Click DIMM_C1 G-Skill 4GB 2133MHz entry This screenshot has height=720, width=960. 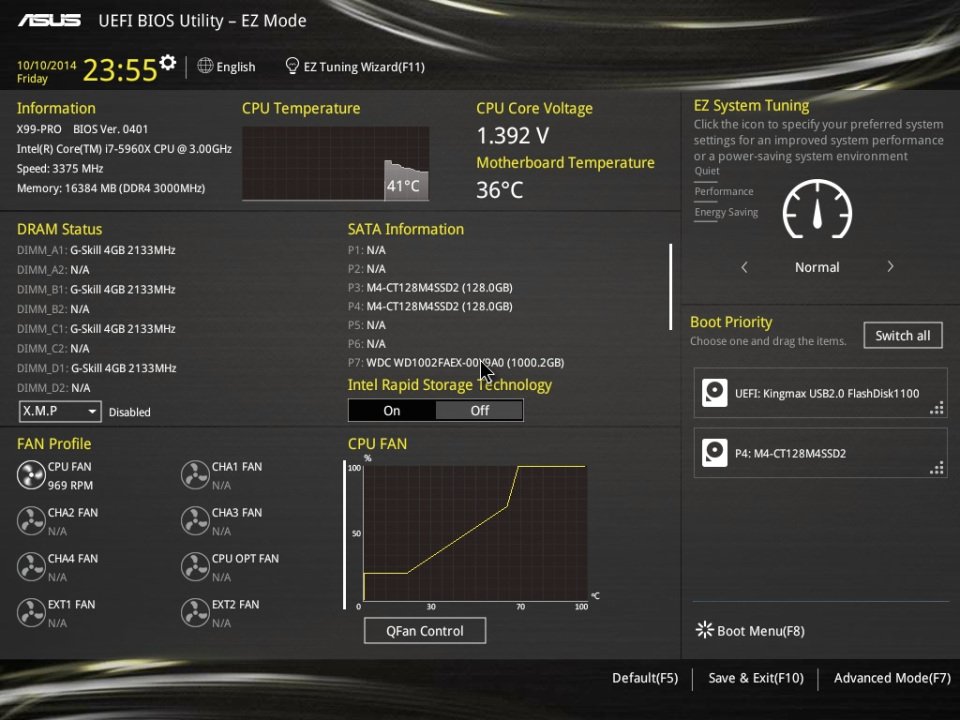(x=96, y=329)
